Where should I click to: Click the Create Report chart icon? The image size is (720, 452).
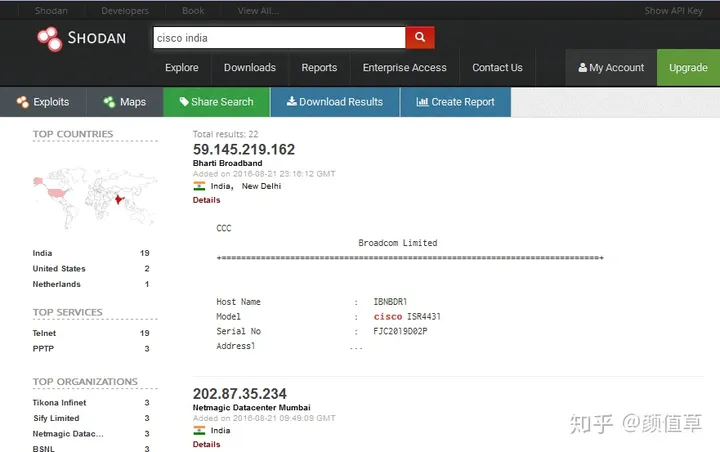(x=422, y=102)
